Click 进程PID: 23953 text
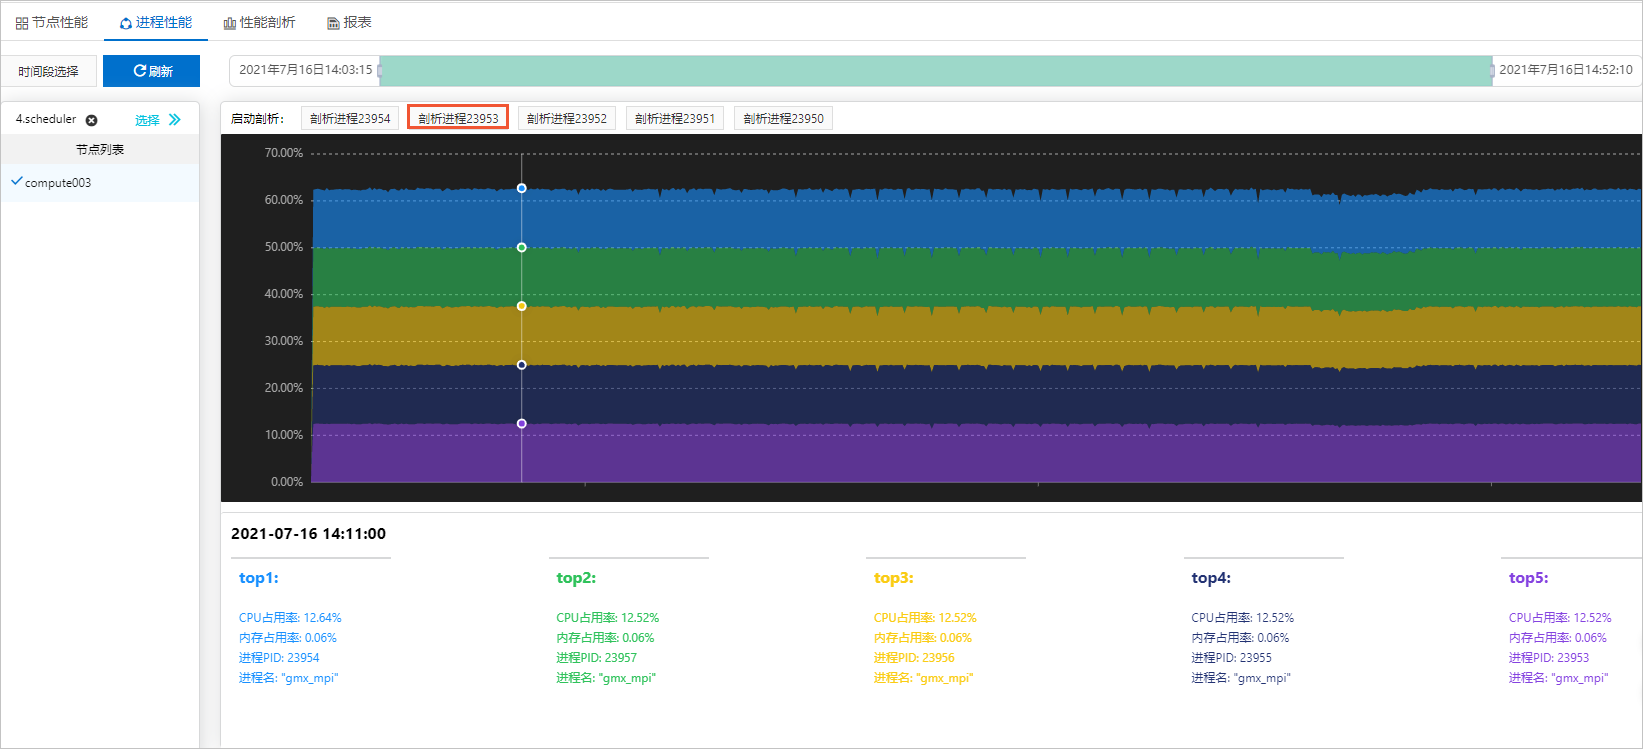 (x=1549, y=658)
